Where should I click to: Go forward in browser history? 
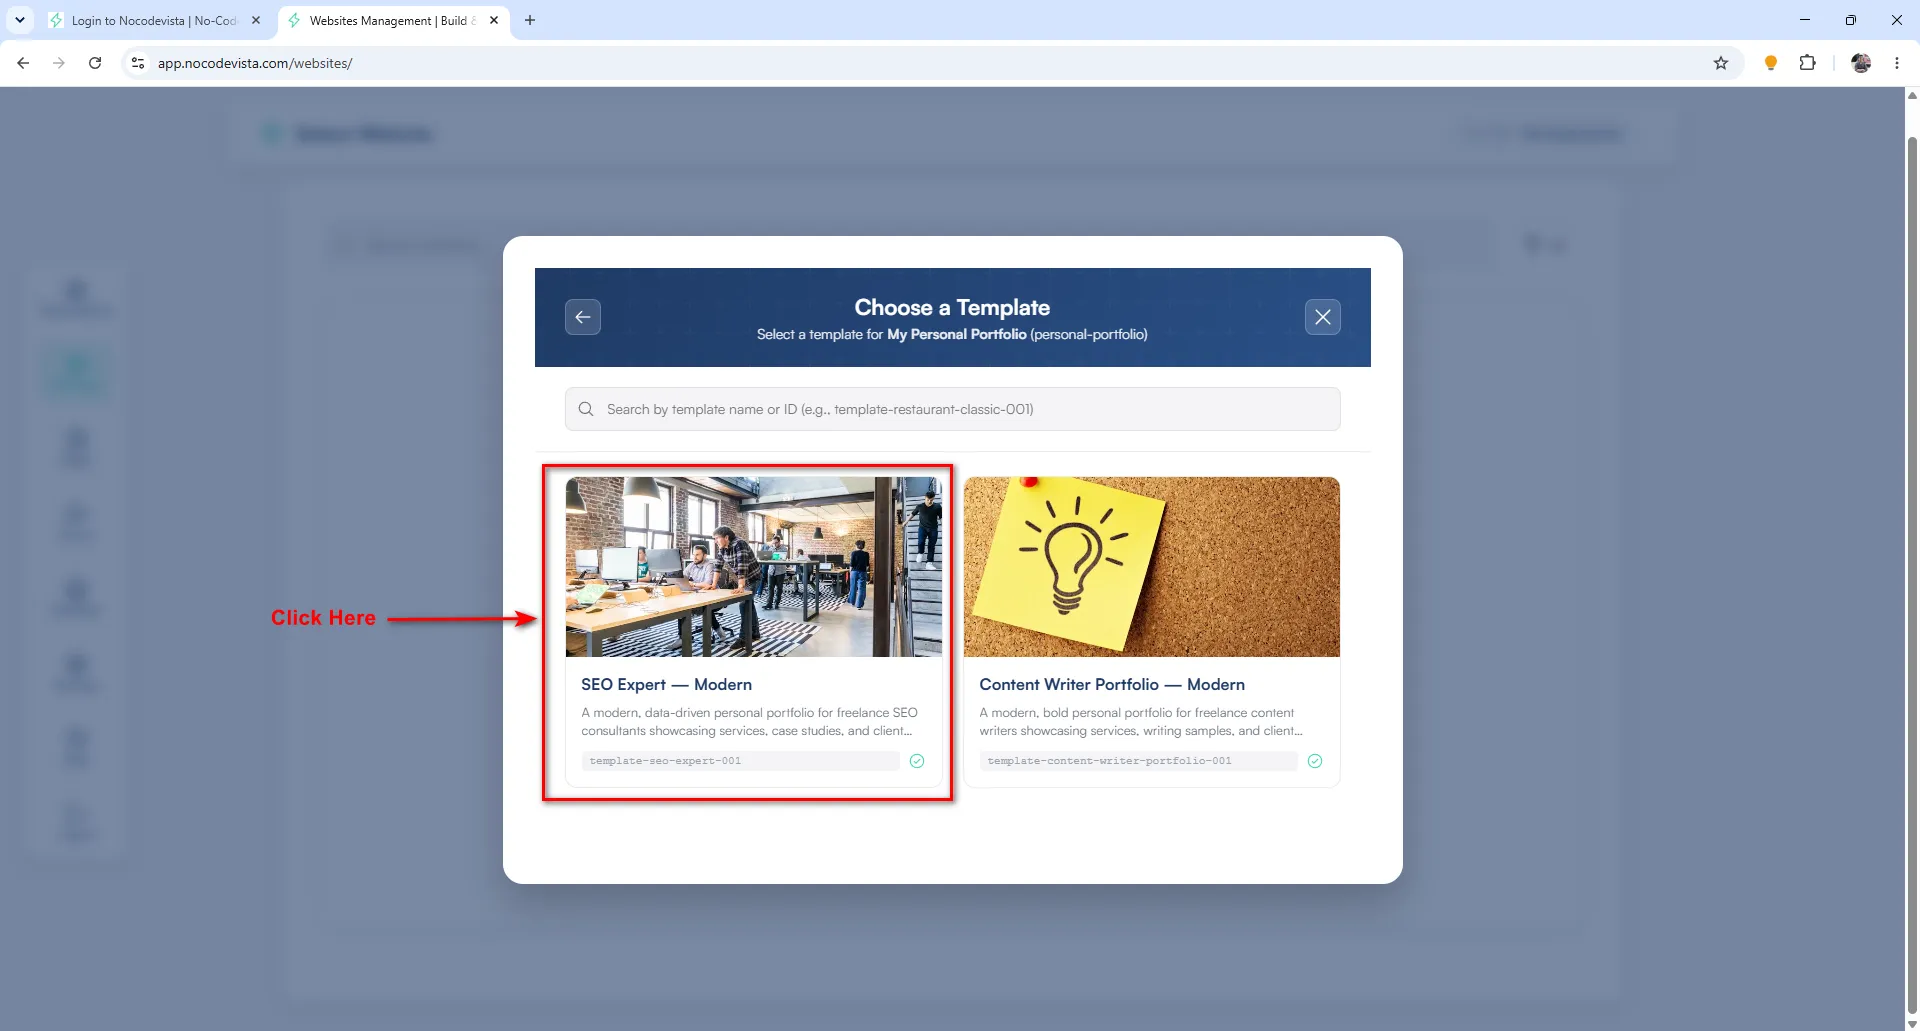pyautogui.click(x=59, y=63)
